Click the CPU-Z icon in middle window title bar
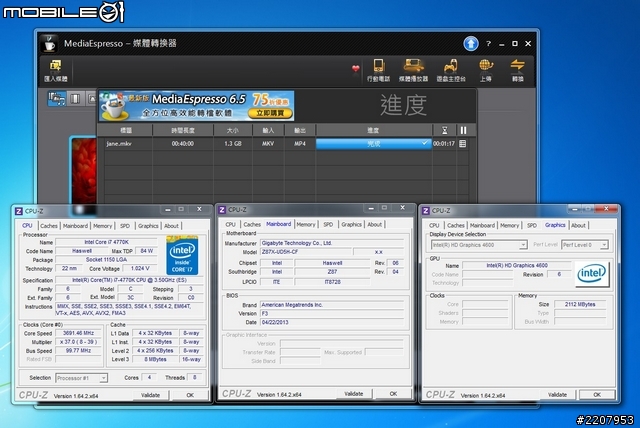The image size is (640, 428). point(222,210)
